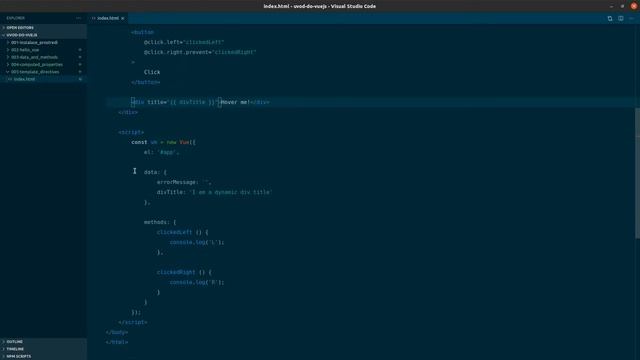The width and height of the screenshot is (640, 360).
Task: Click the opening button tag
Action: pyautogui.click(x=142, y=32)
